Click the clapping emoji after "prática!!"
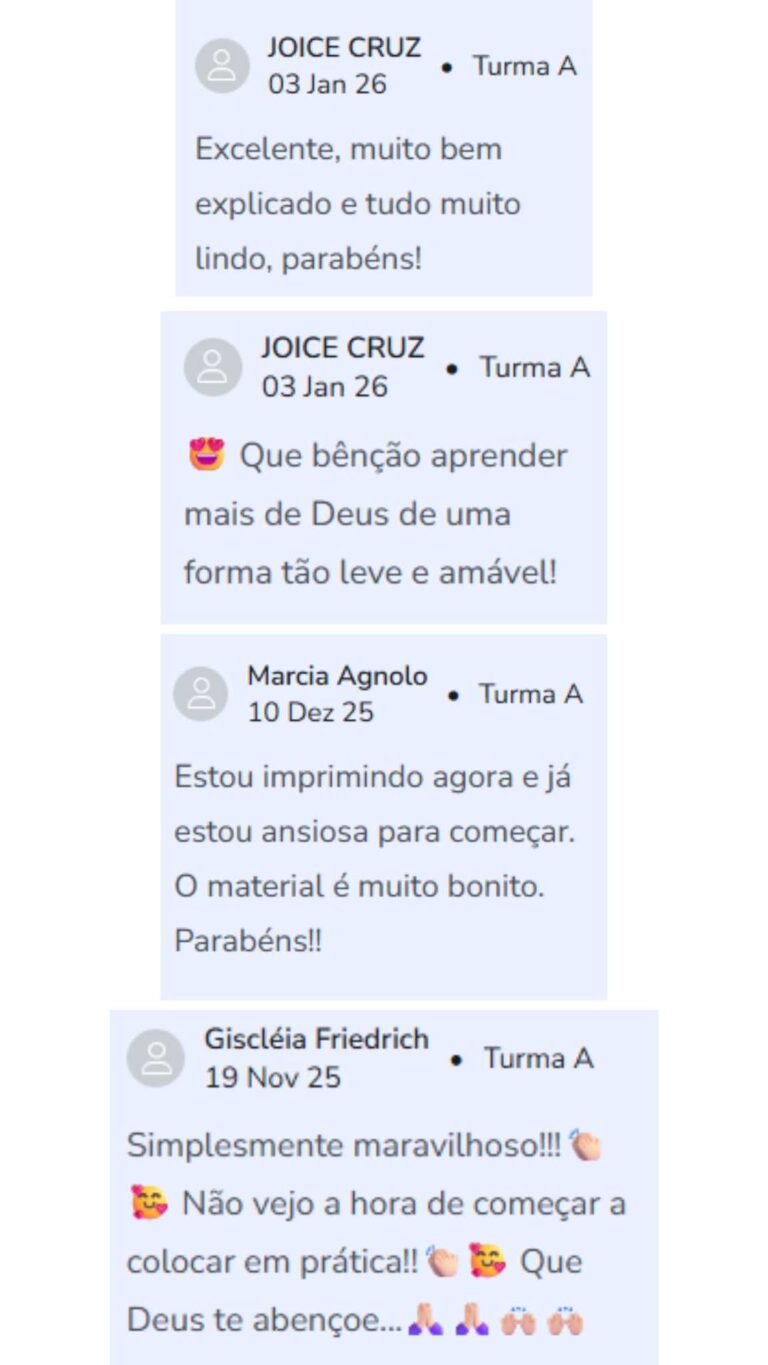 [x=441, y=1261]
